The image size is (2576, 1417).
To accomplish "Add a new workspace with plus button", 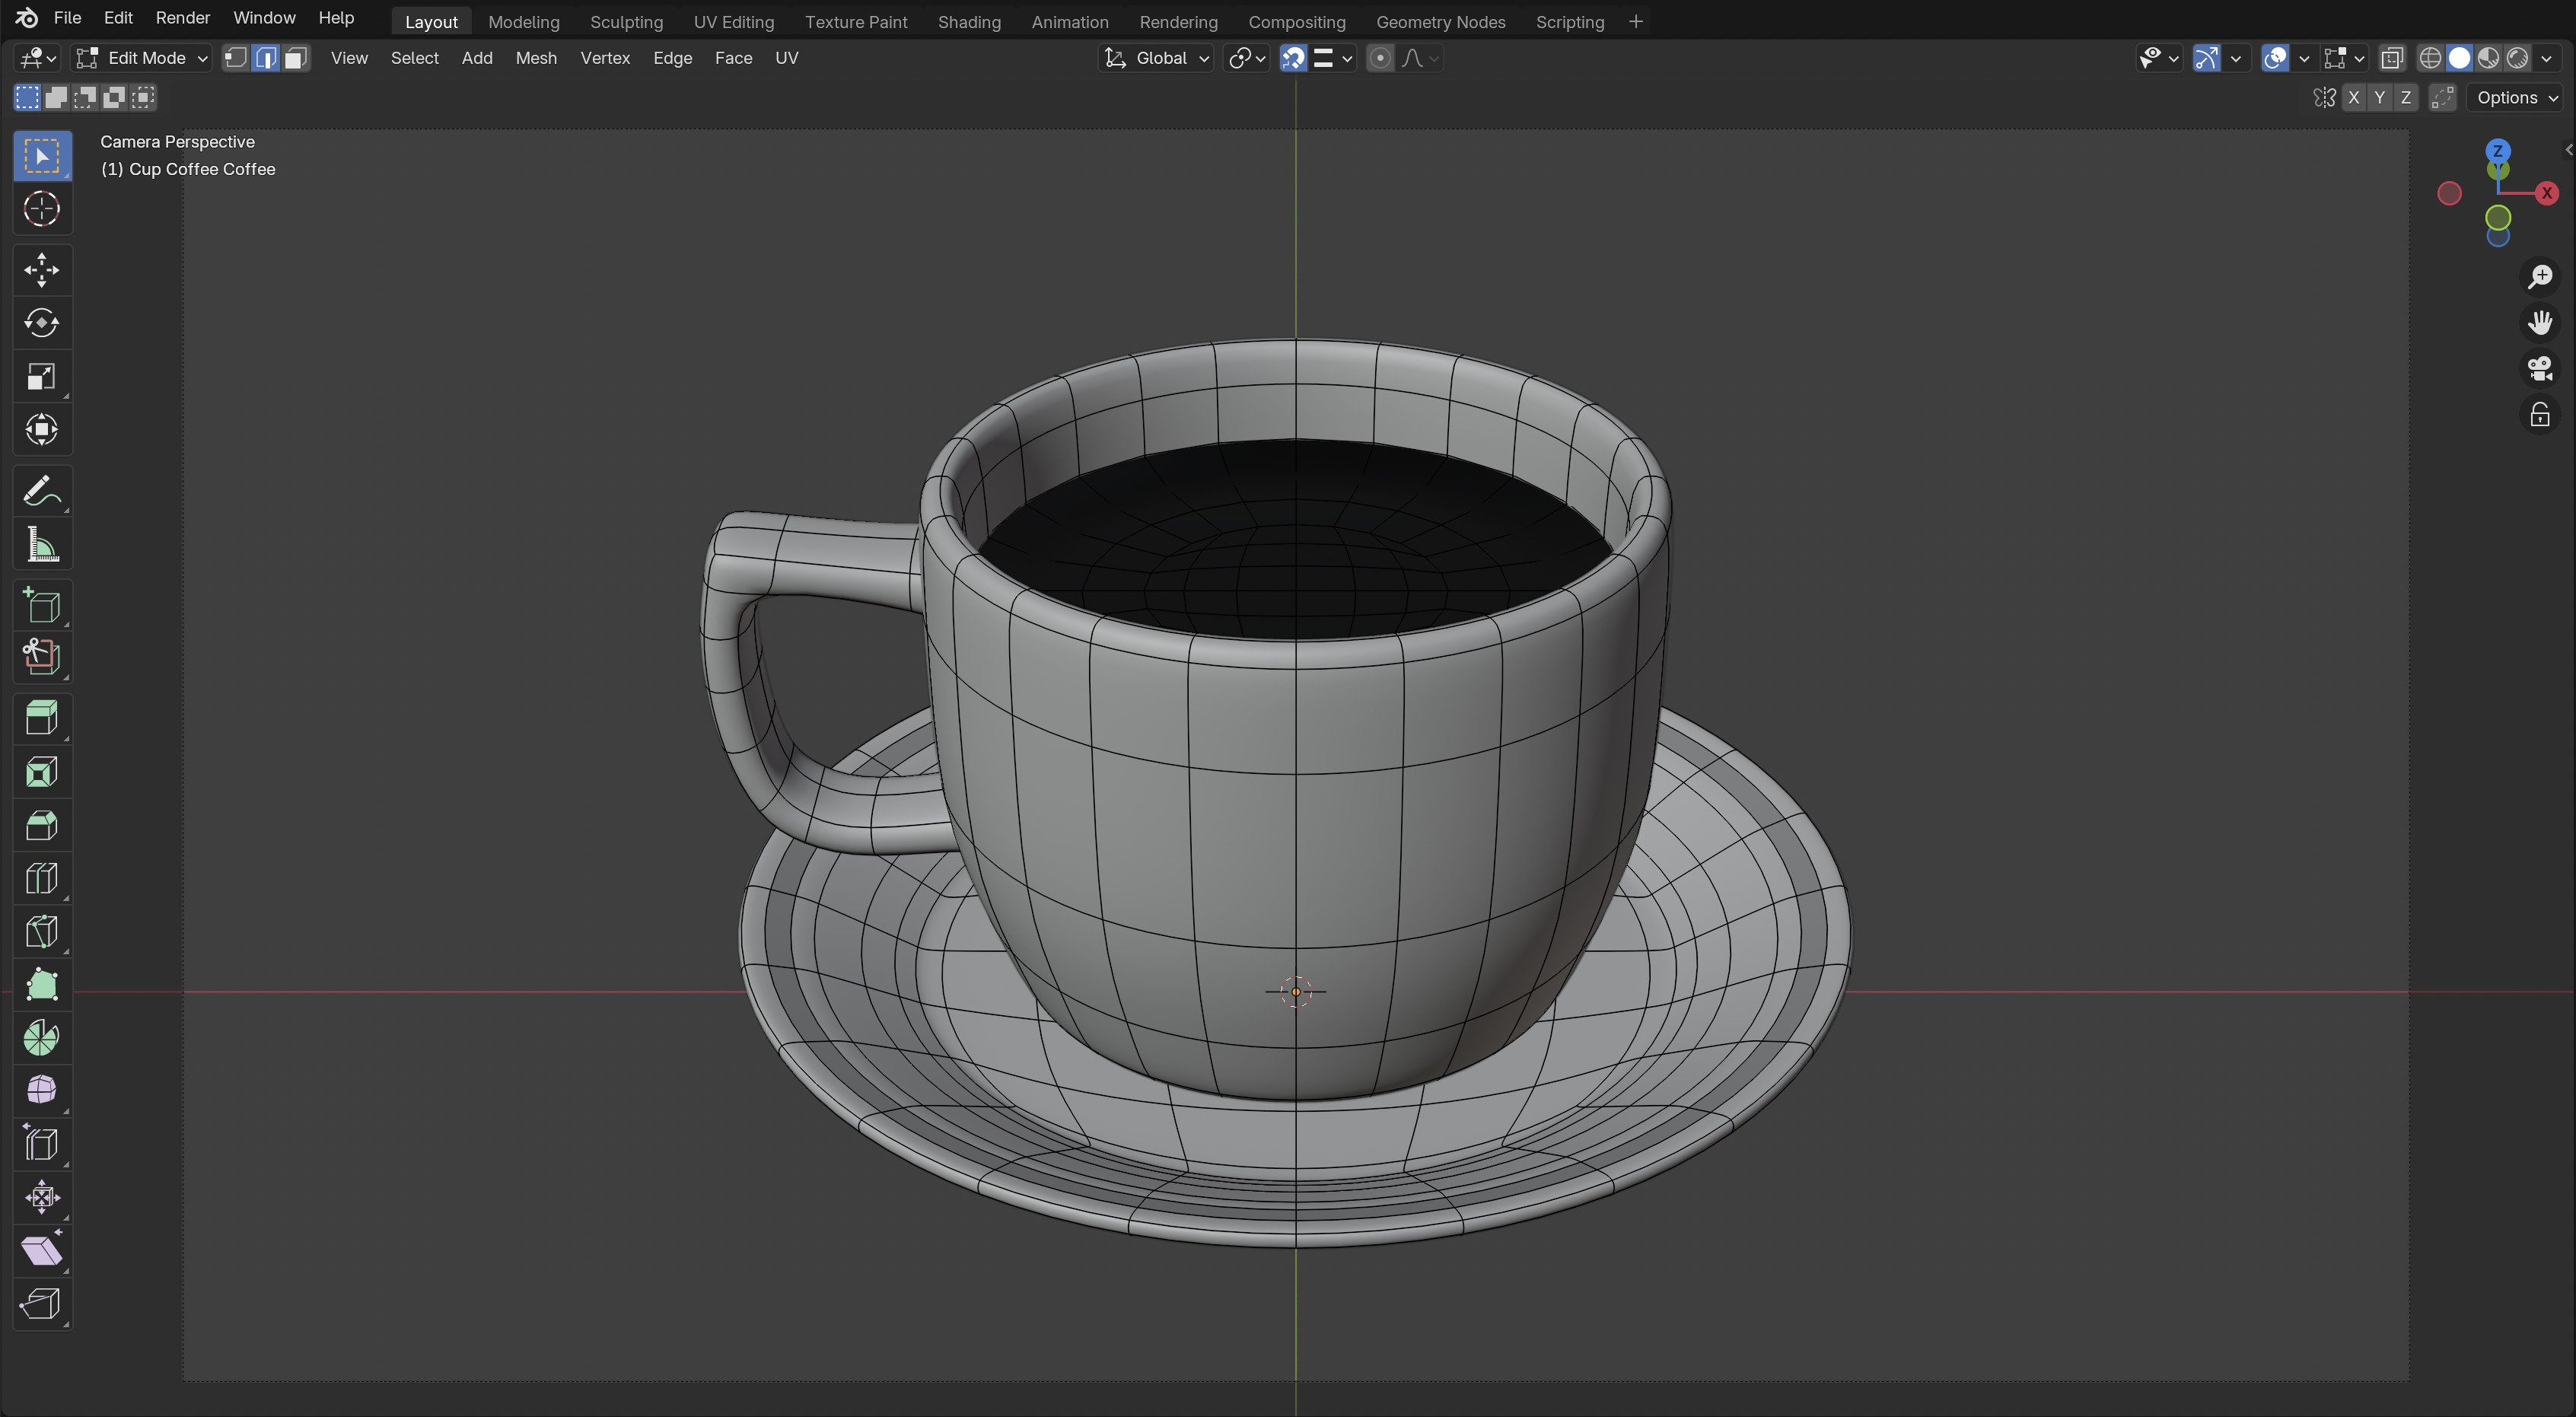I will tap(1636, 22).
